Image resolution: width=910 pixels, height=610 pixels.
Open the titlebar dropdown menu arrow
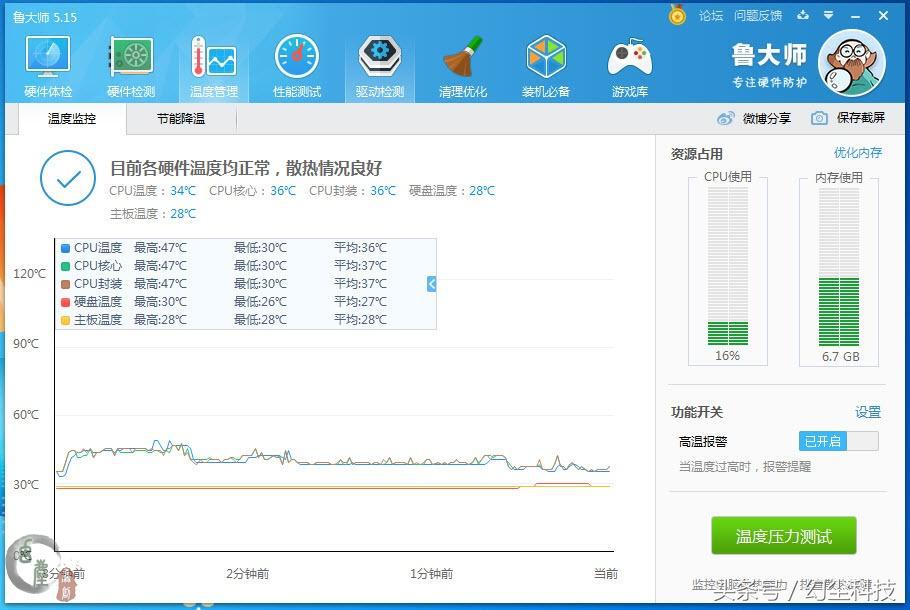(826, 16)
